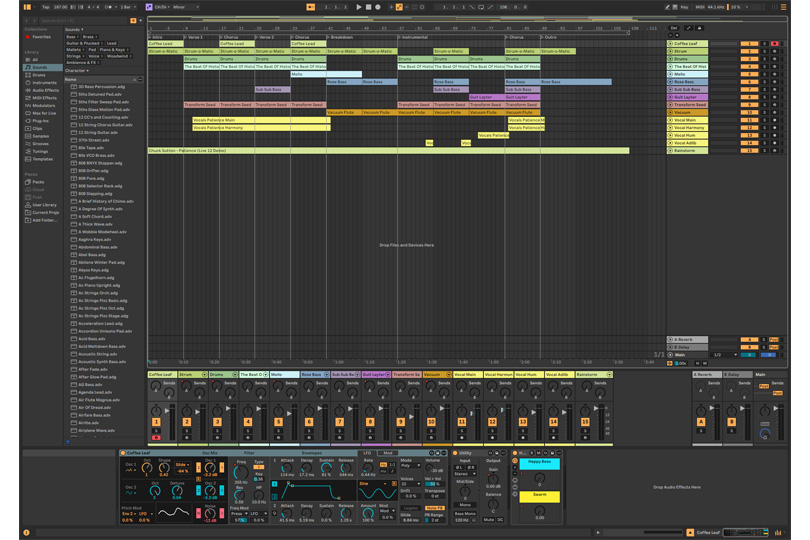
Task: Solo the Rose Bass track
Action: pos(765,82)
